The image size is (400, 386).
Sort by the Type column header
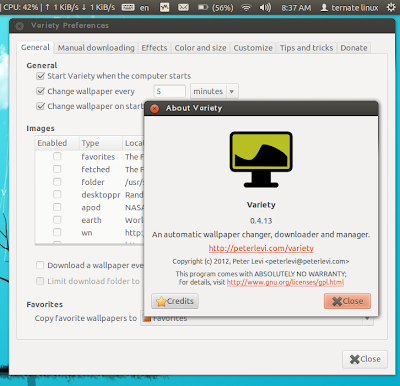(x=101, y=143)
